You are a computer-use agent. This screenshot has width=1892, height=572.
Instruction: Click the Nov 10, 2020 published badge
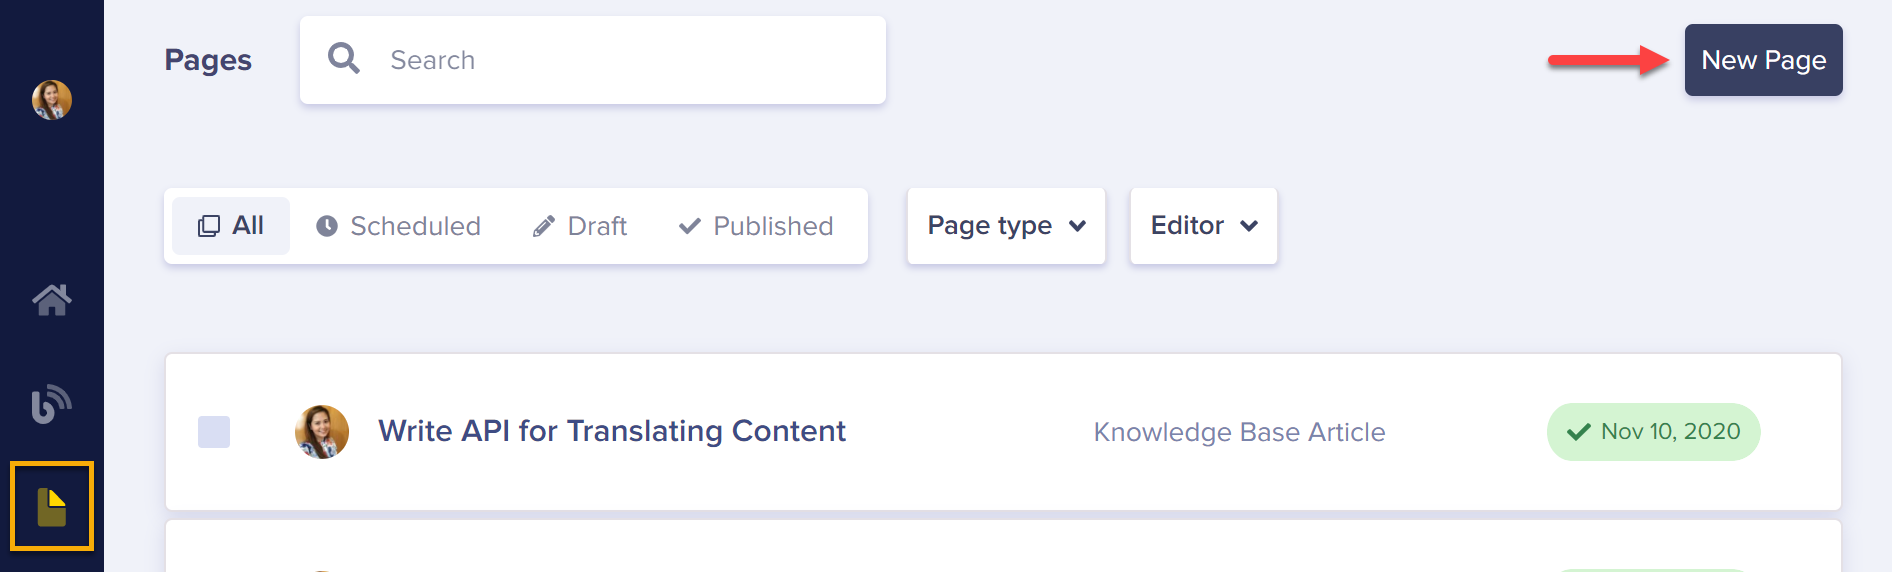pos(1654,432)
